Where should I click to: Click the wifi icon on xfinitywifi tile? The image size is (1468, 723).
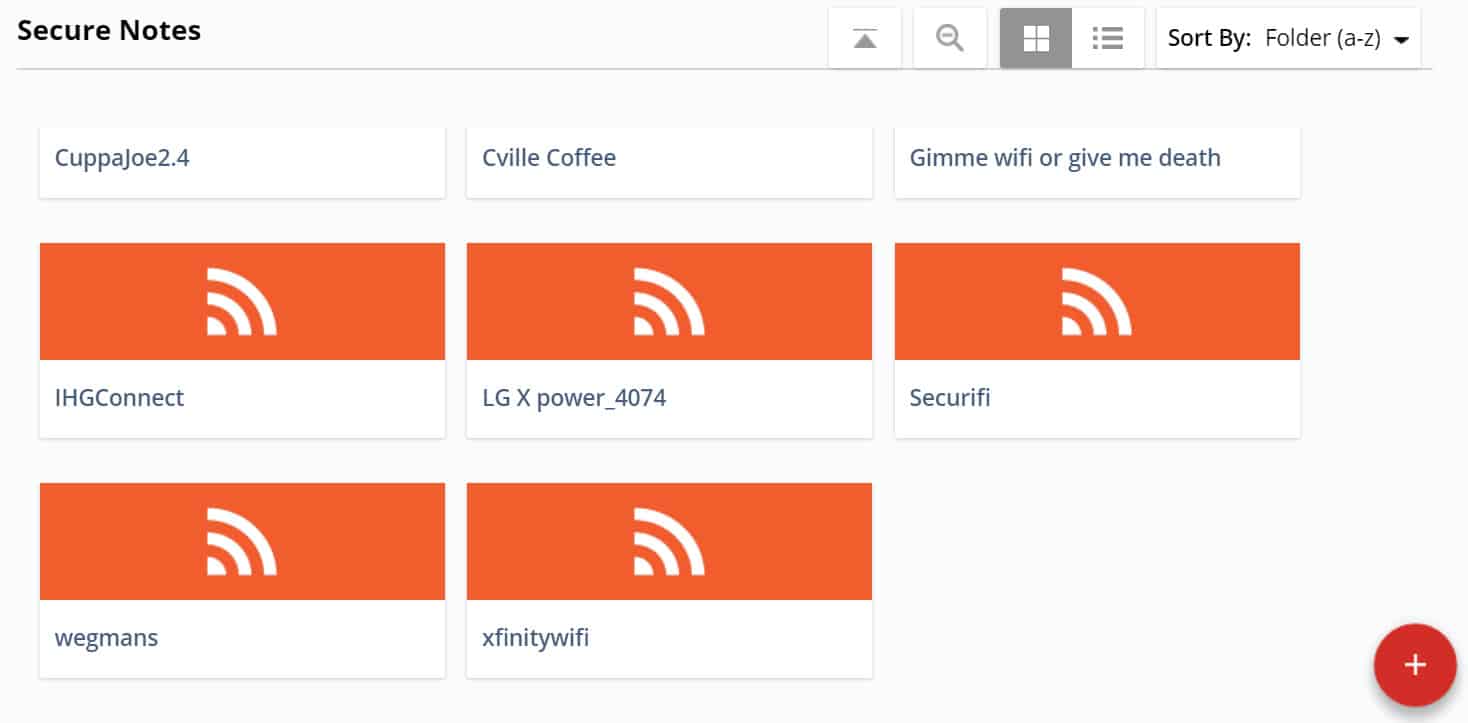(x=669, y=541)
